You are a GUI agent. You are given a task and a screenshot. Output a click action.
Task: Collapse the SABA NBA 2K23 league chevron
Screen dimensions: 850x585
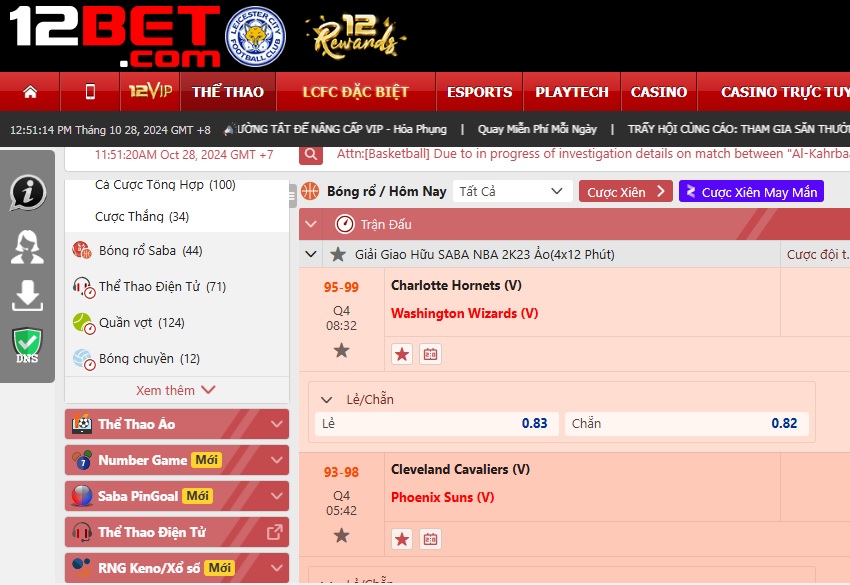tap(311, 254)
